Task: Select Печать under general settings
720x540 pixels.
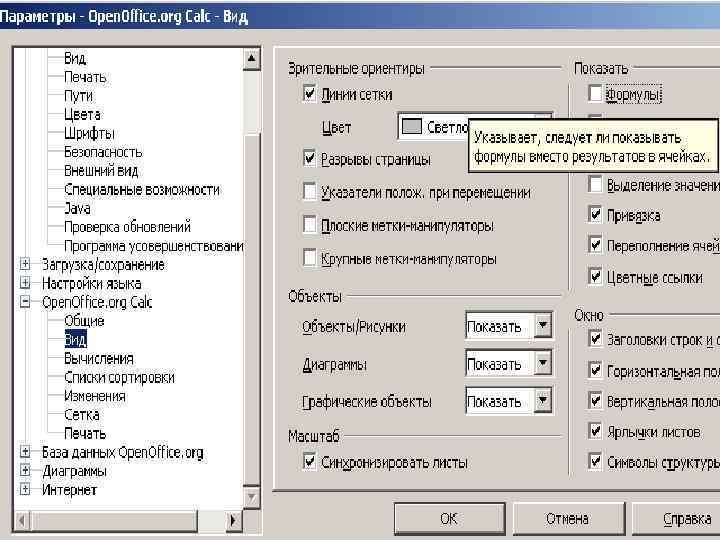Action: point(85,77)
